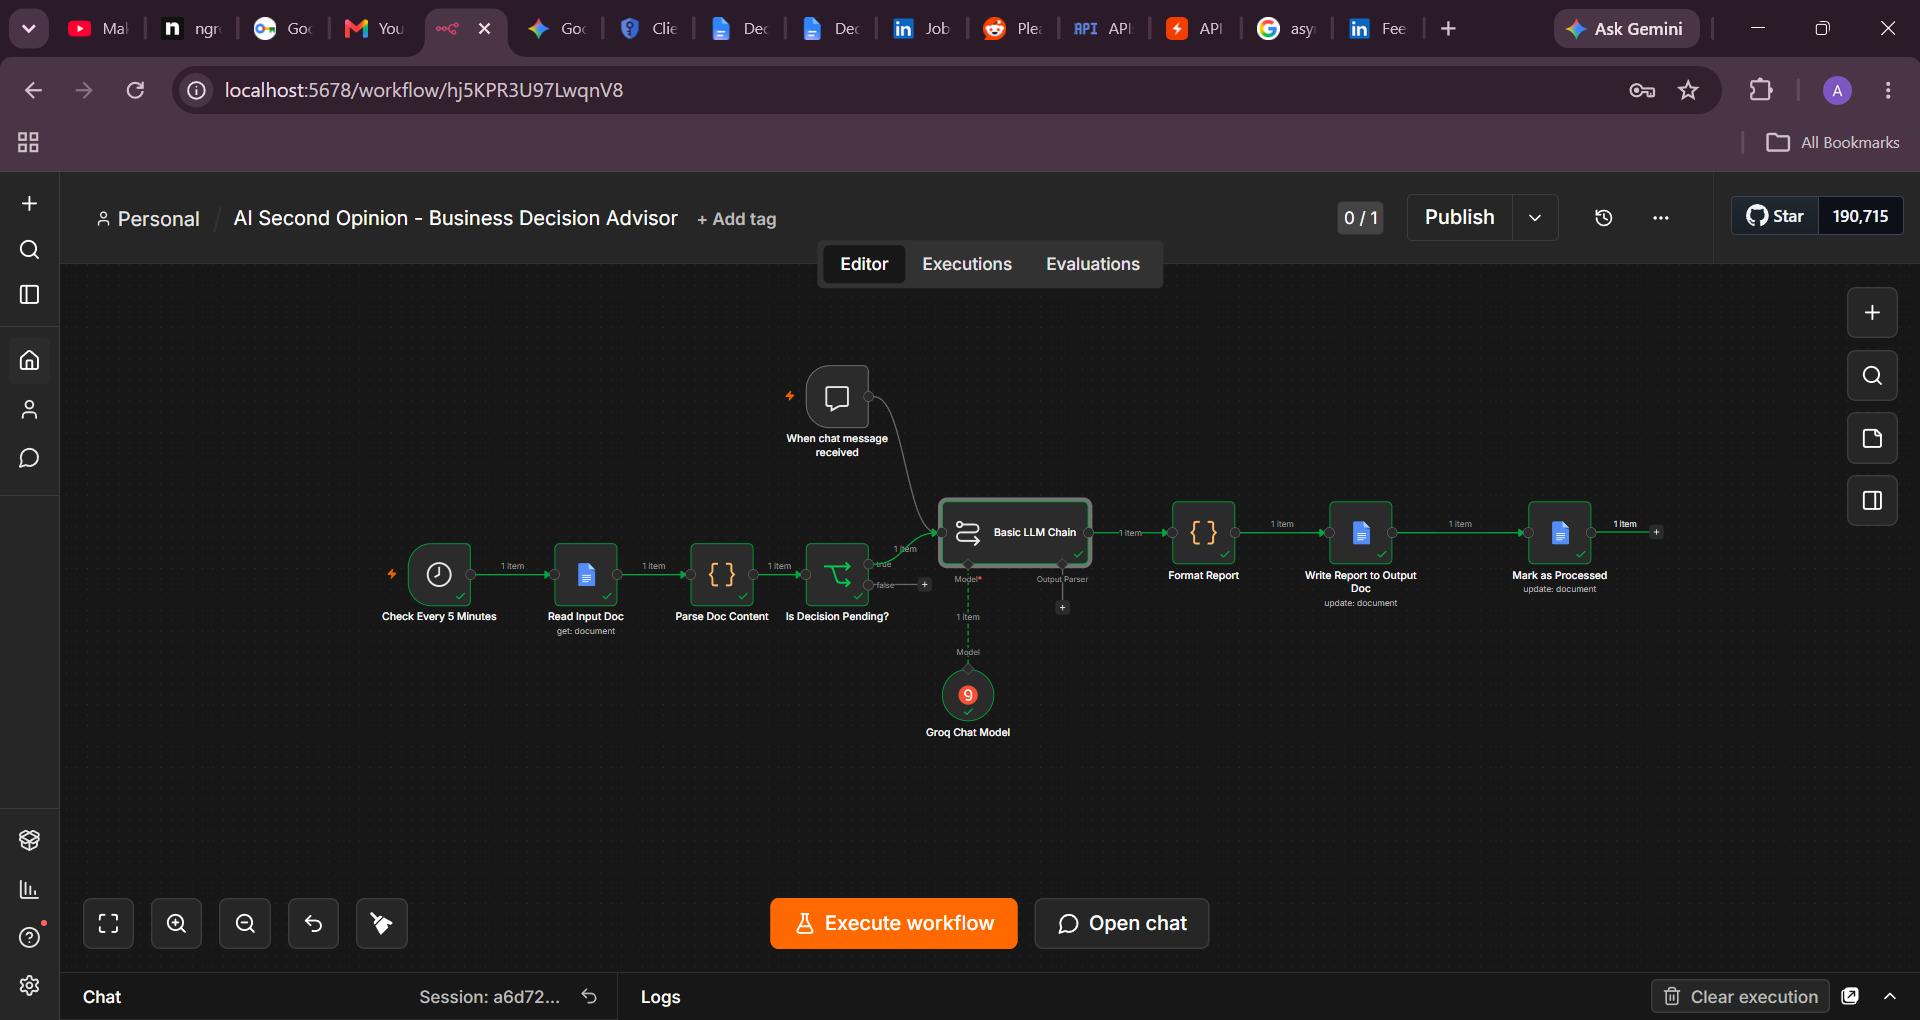The image size is (1920, 1020).
Task: Open the Check Every 5 Minutes schedule node
Action: pos(439,574)
